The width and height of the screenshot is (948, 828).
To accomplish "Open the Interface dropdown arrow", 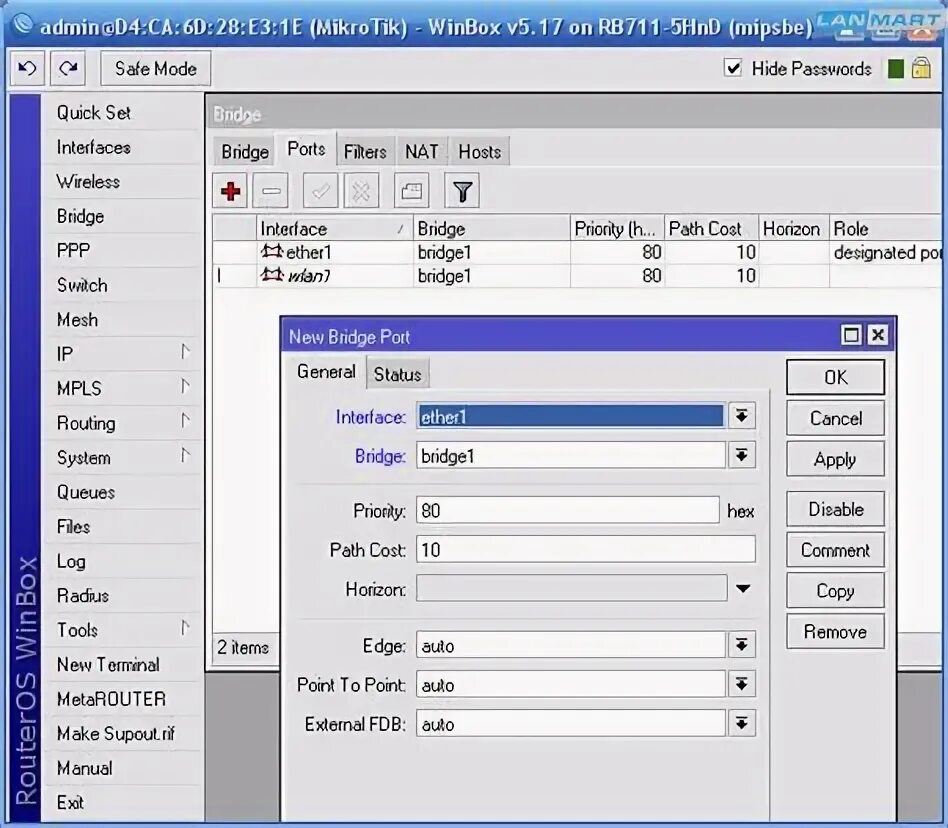I will [741, 416].
